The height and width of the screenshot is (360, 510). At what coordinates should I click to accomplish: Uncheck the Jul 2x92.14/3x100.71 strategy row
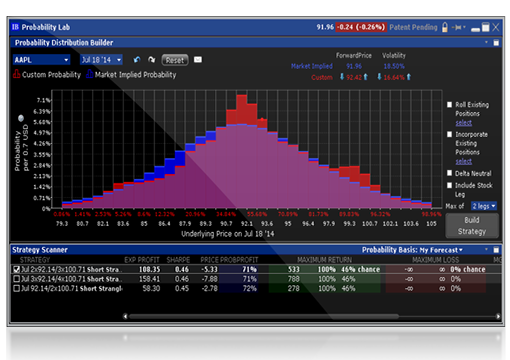tap(16, 269)
